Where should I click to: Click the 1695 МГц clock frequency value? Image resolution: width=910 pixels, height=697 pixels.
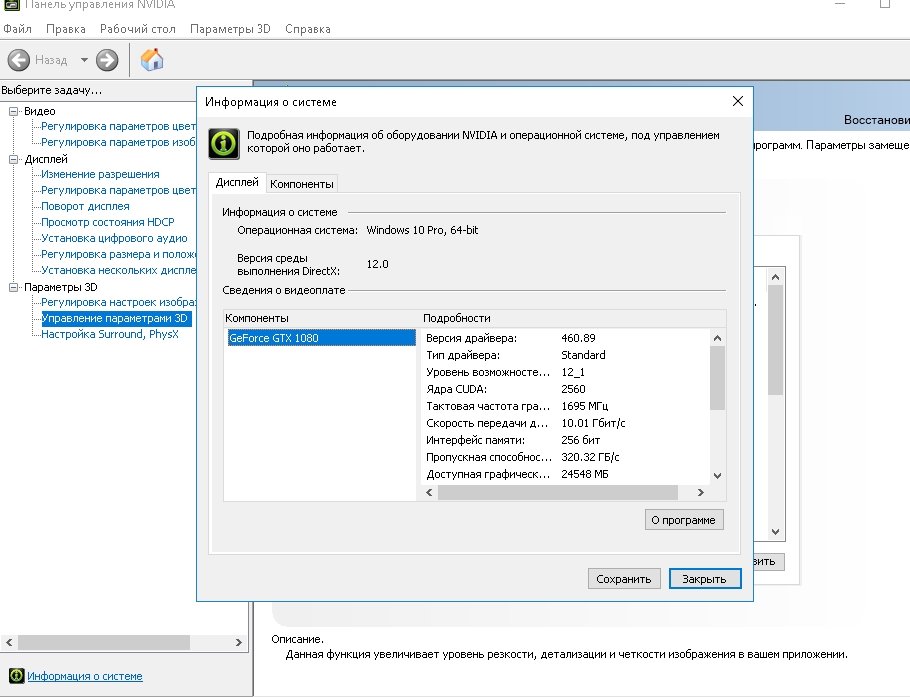[x=584, y=406]
